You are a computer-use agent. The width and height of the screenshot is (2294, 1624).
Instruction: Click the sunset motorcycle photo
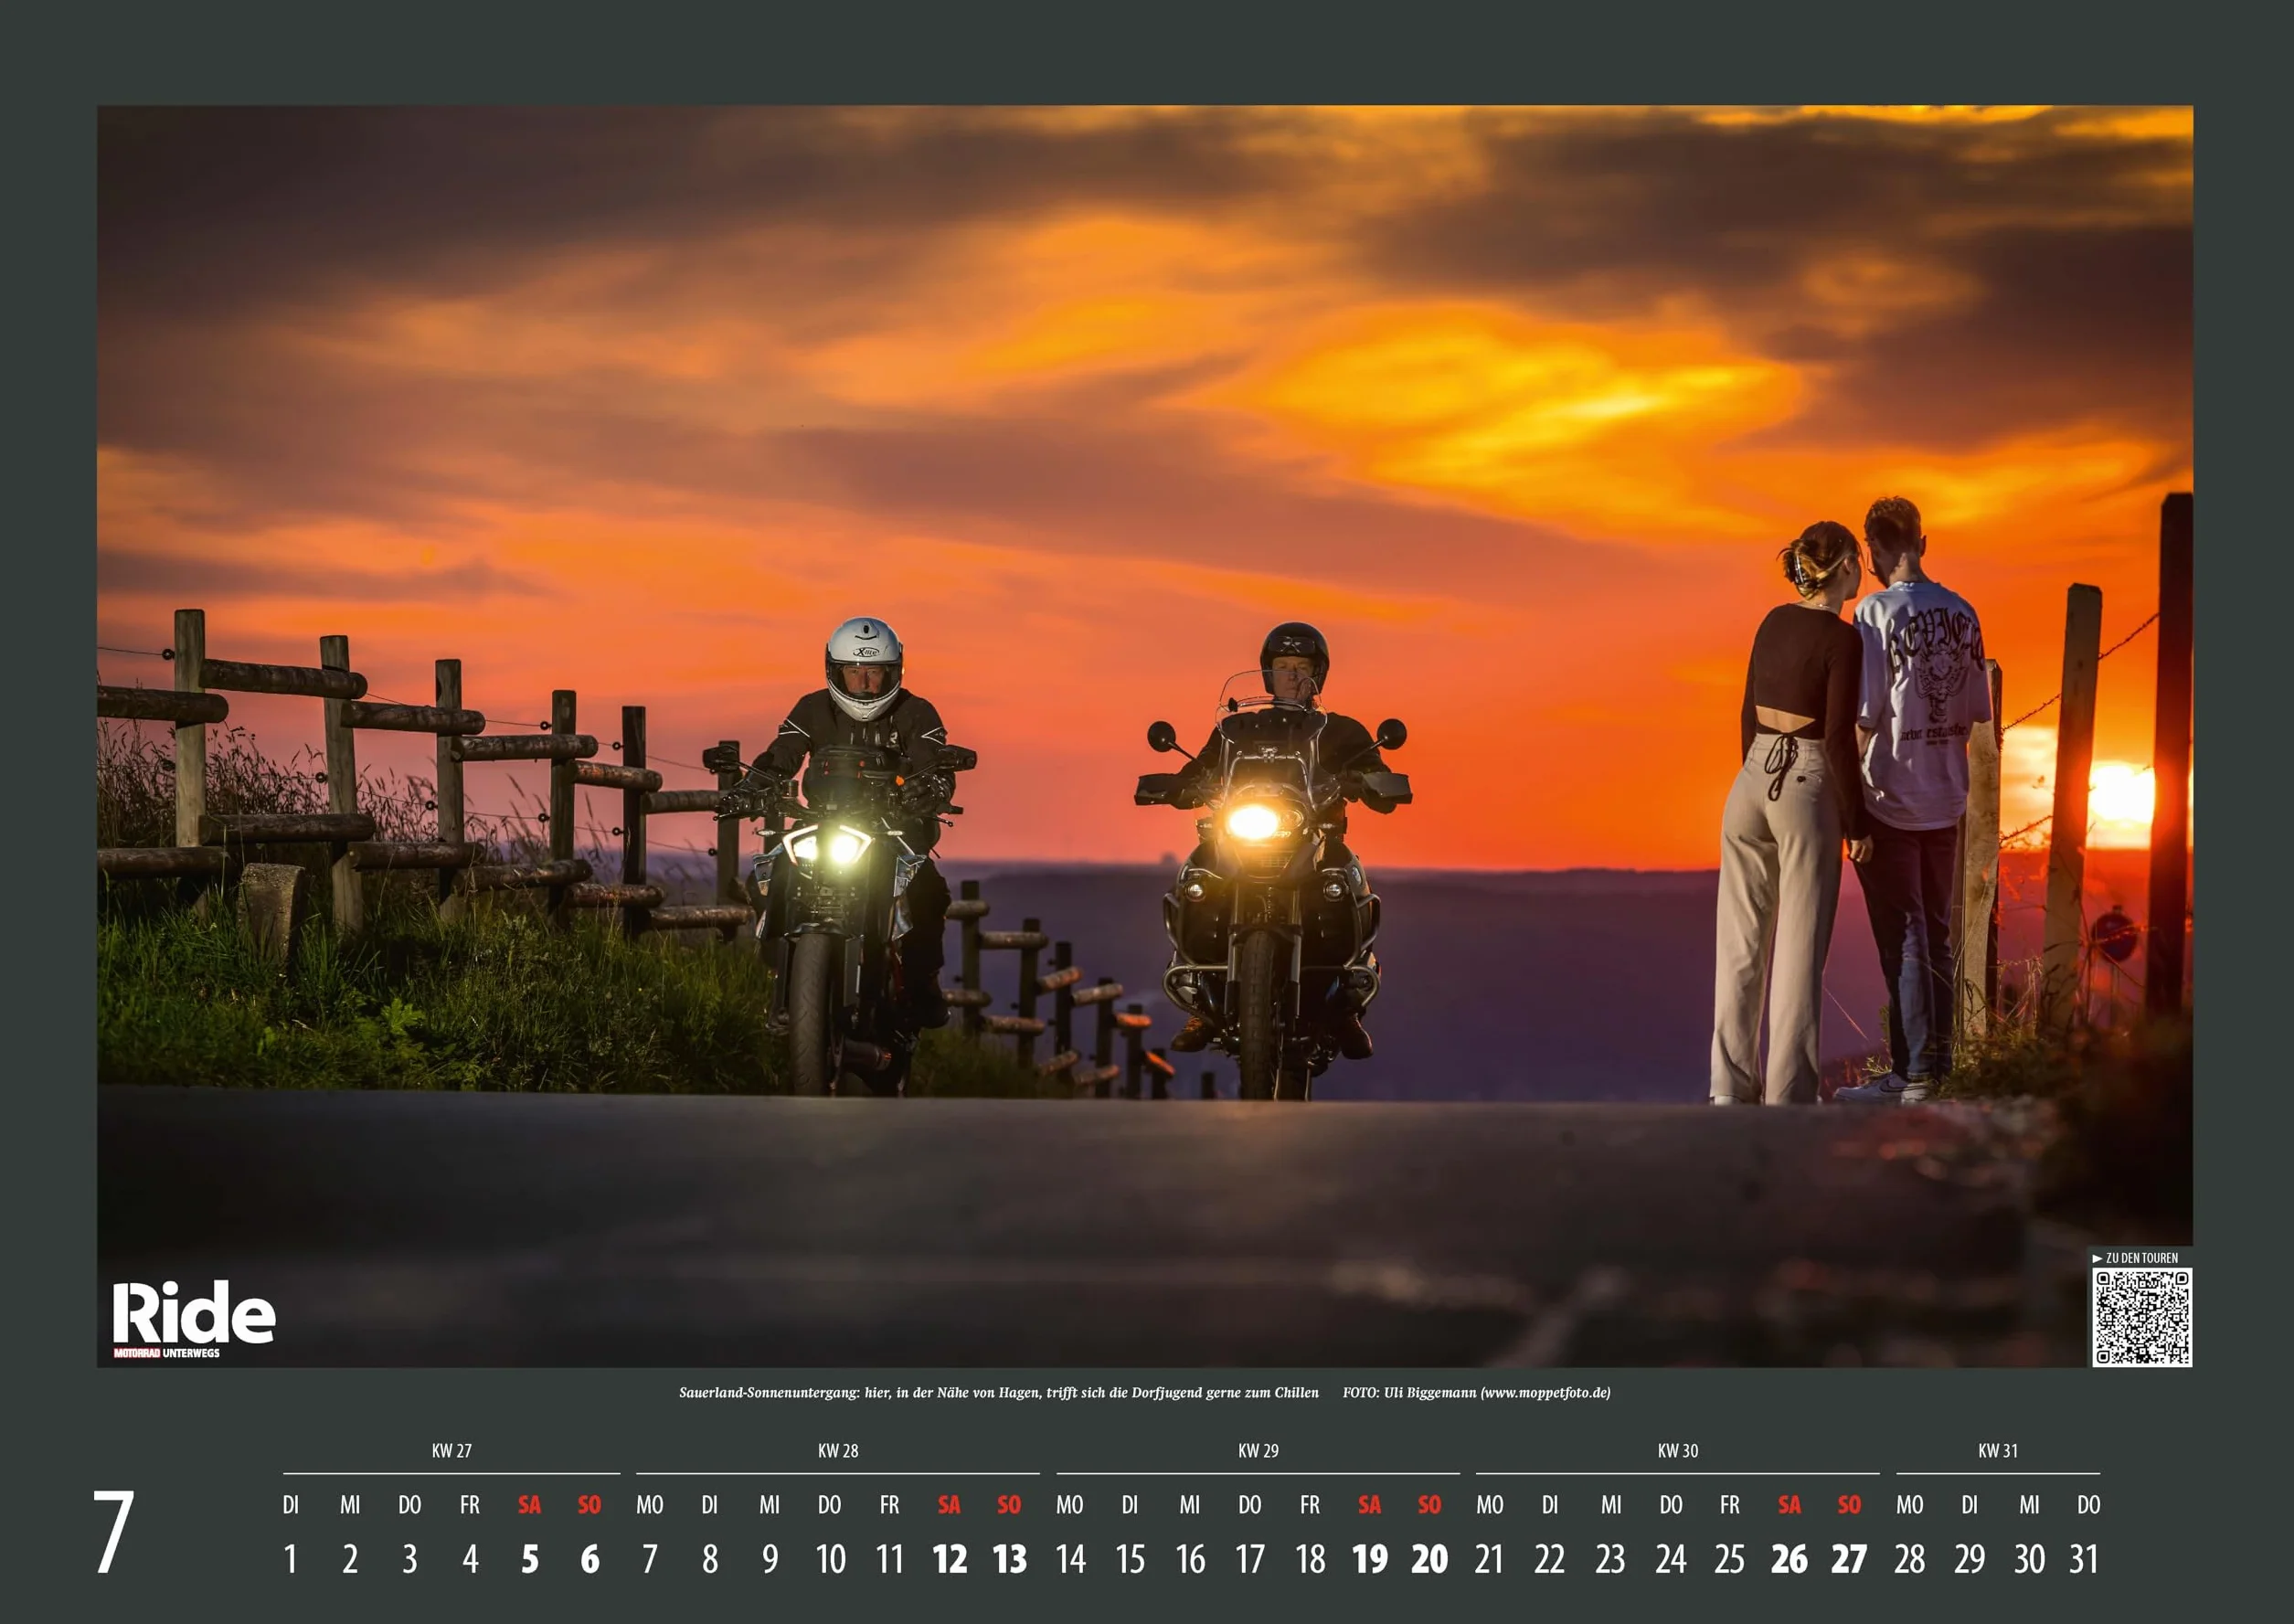tap(1145, 736)
